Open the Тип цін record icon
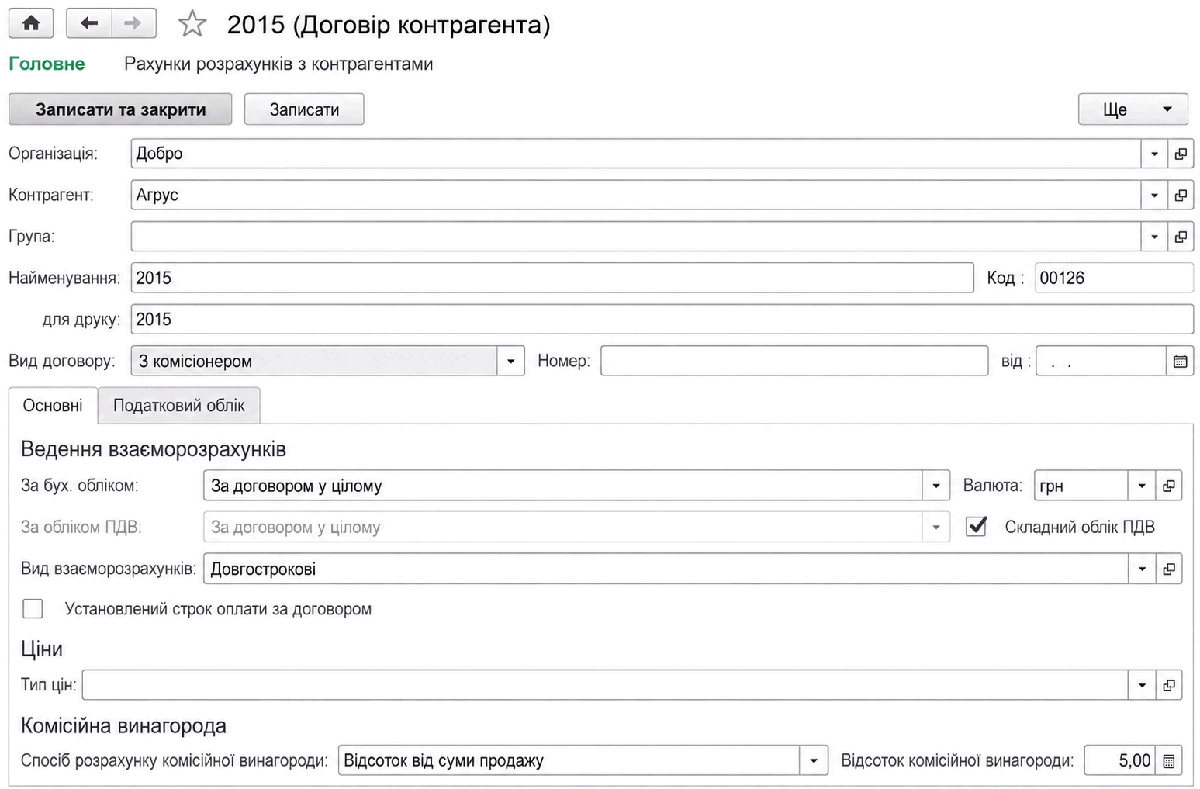 [1168, 685]
